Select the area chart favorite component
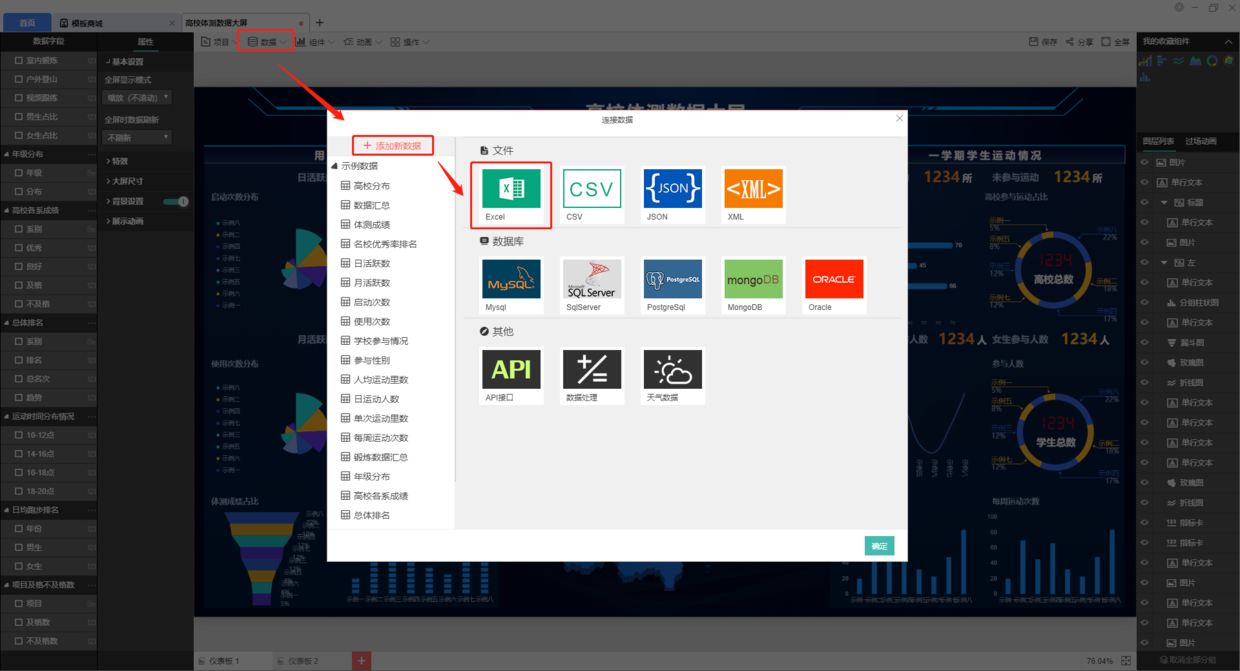 tap(1196, 61)
